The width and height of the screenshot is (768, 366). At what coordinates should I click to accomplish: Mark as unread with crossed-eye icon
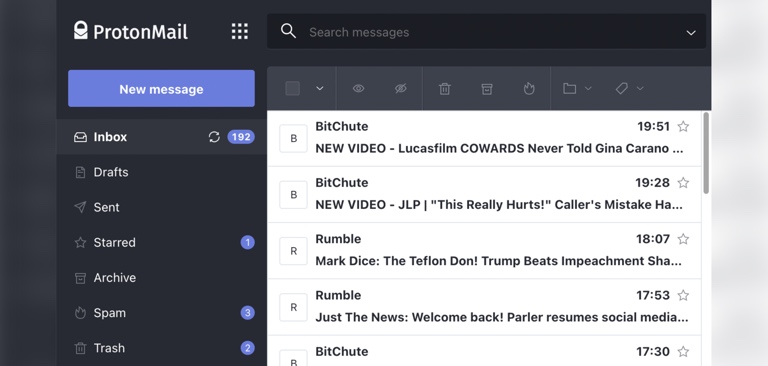click(x=401, y=88)
